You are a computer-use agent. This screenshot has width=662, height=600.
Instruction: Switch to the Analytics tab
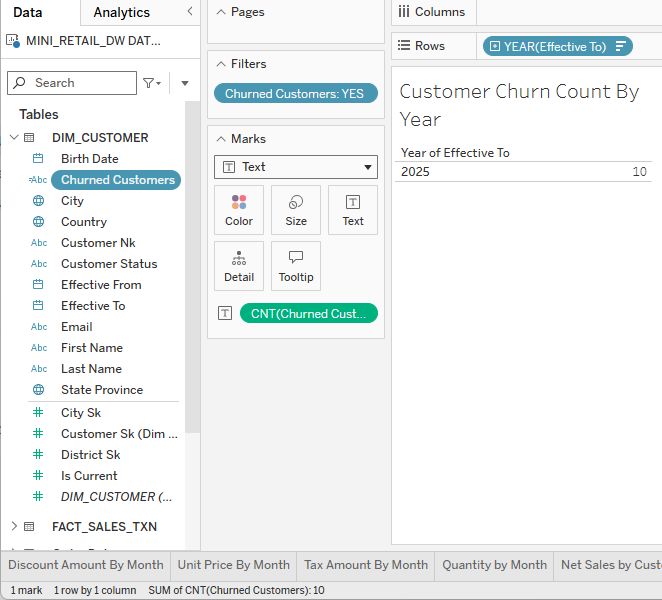[x=121, y=13]
